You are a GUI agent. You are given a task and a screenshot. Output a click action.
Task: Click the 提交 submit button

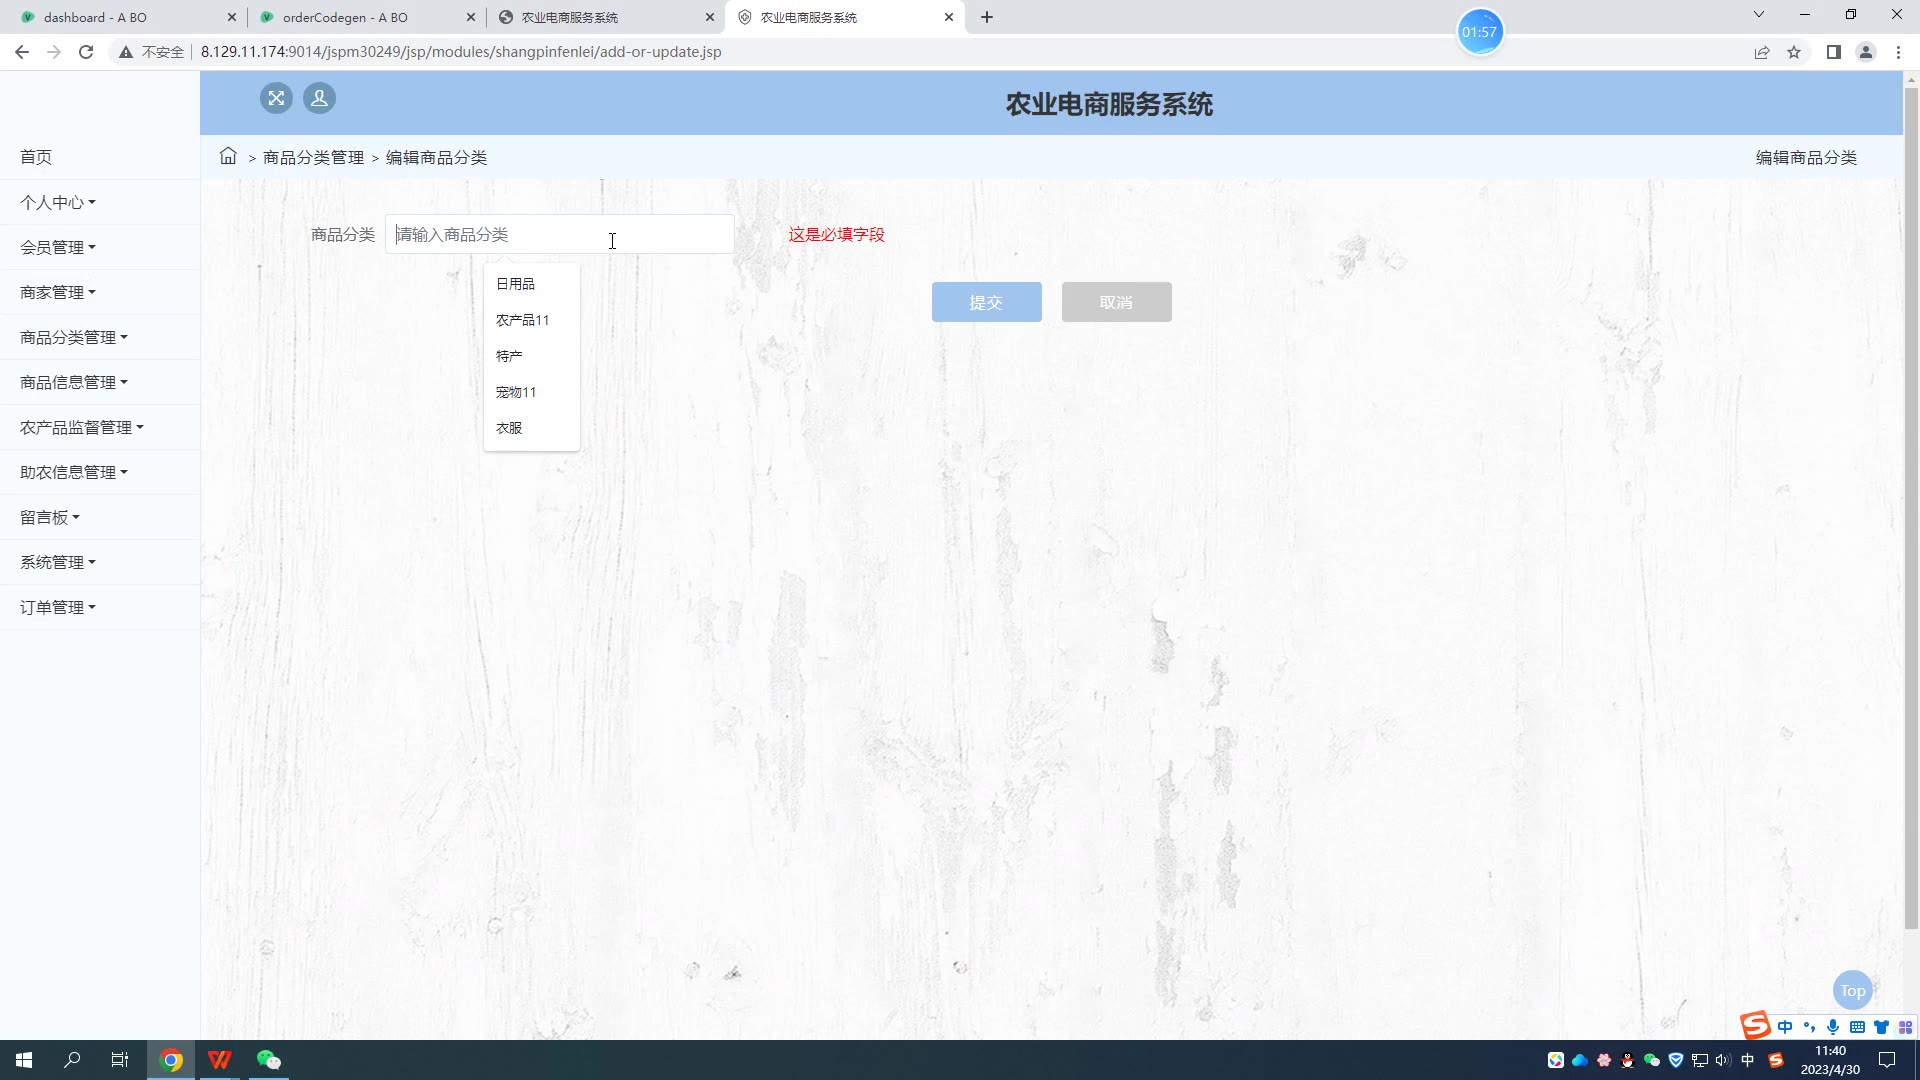click(986, 302)
